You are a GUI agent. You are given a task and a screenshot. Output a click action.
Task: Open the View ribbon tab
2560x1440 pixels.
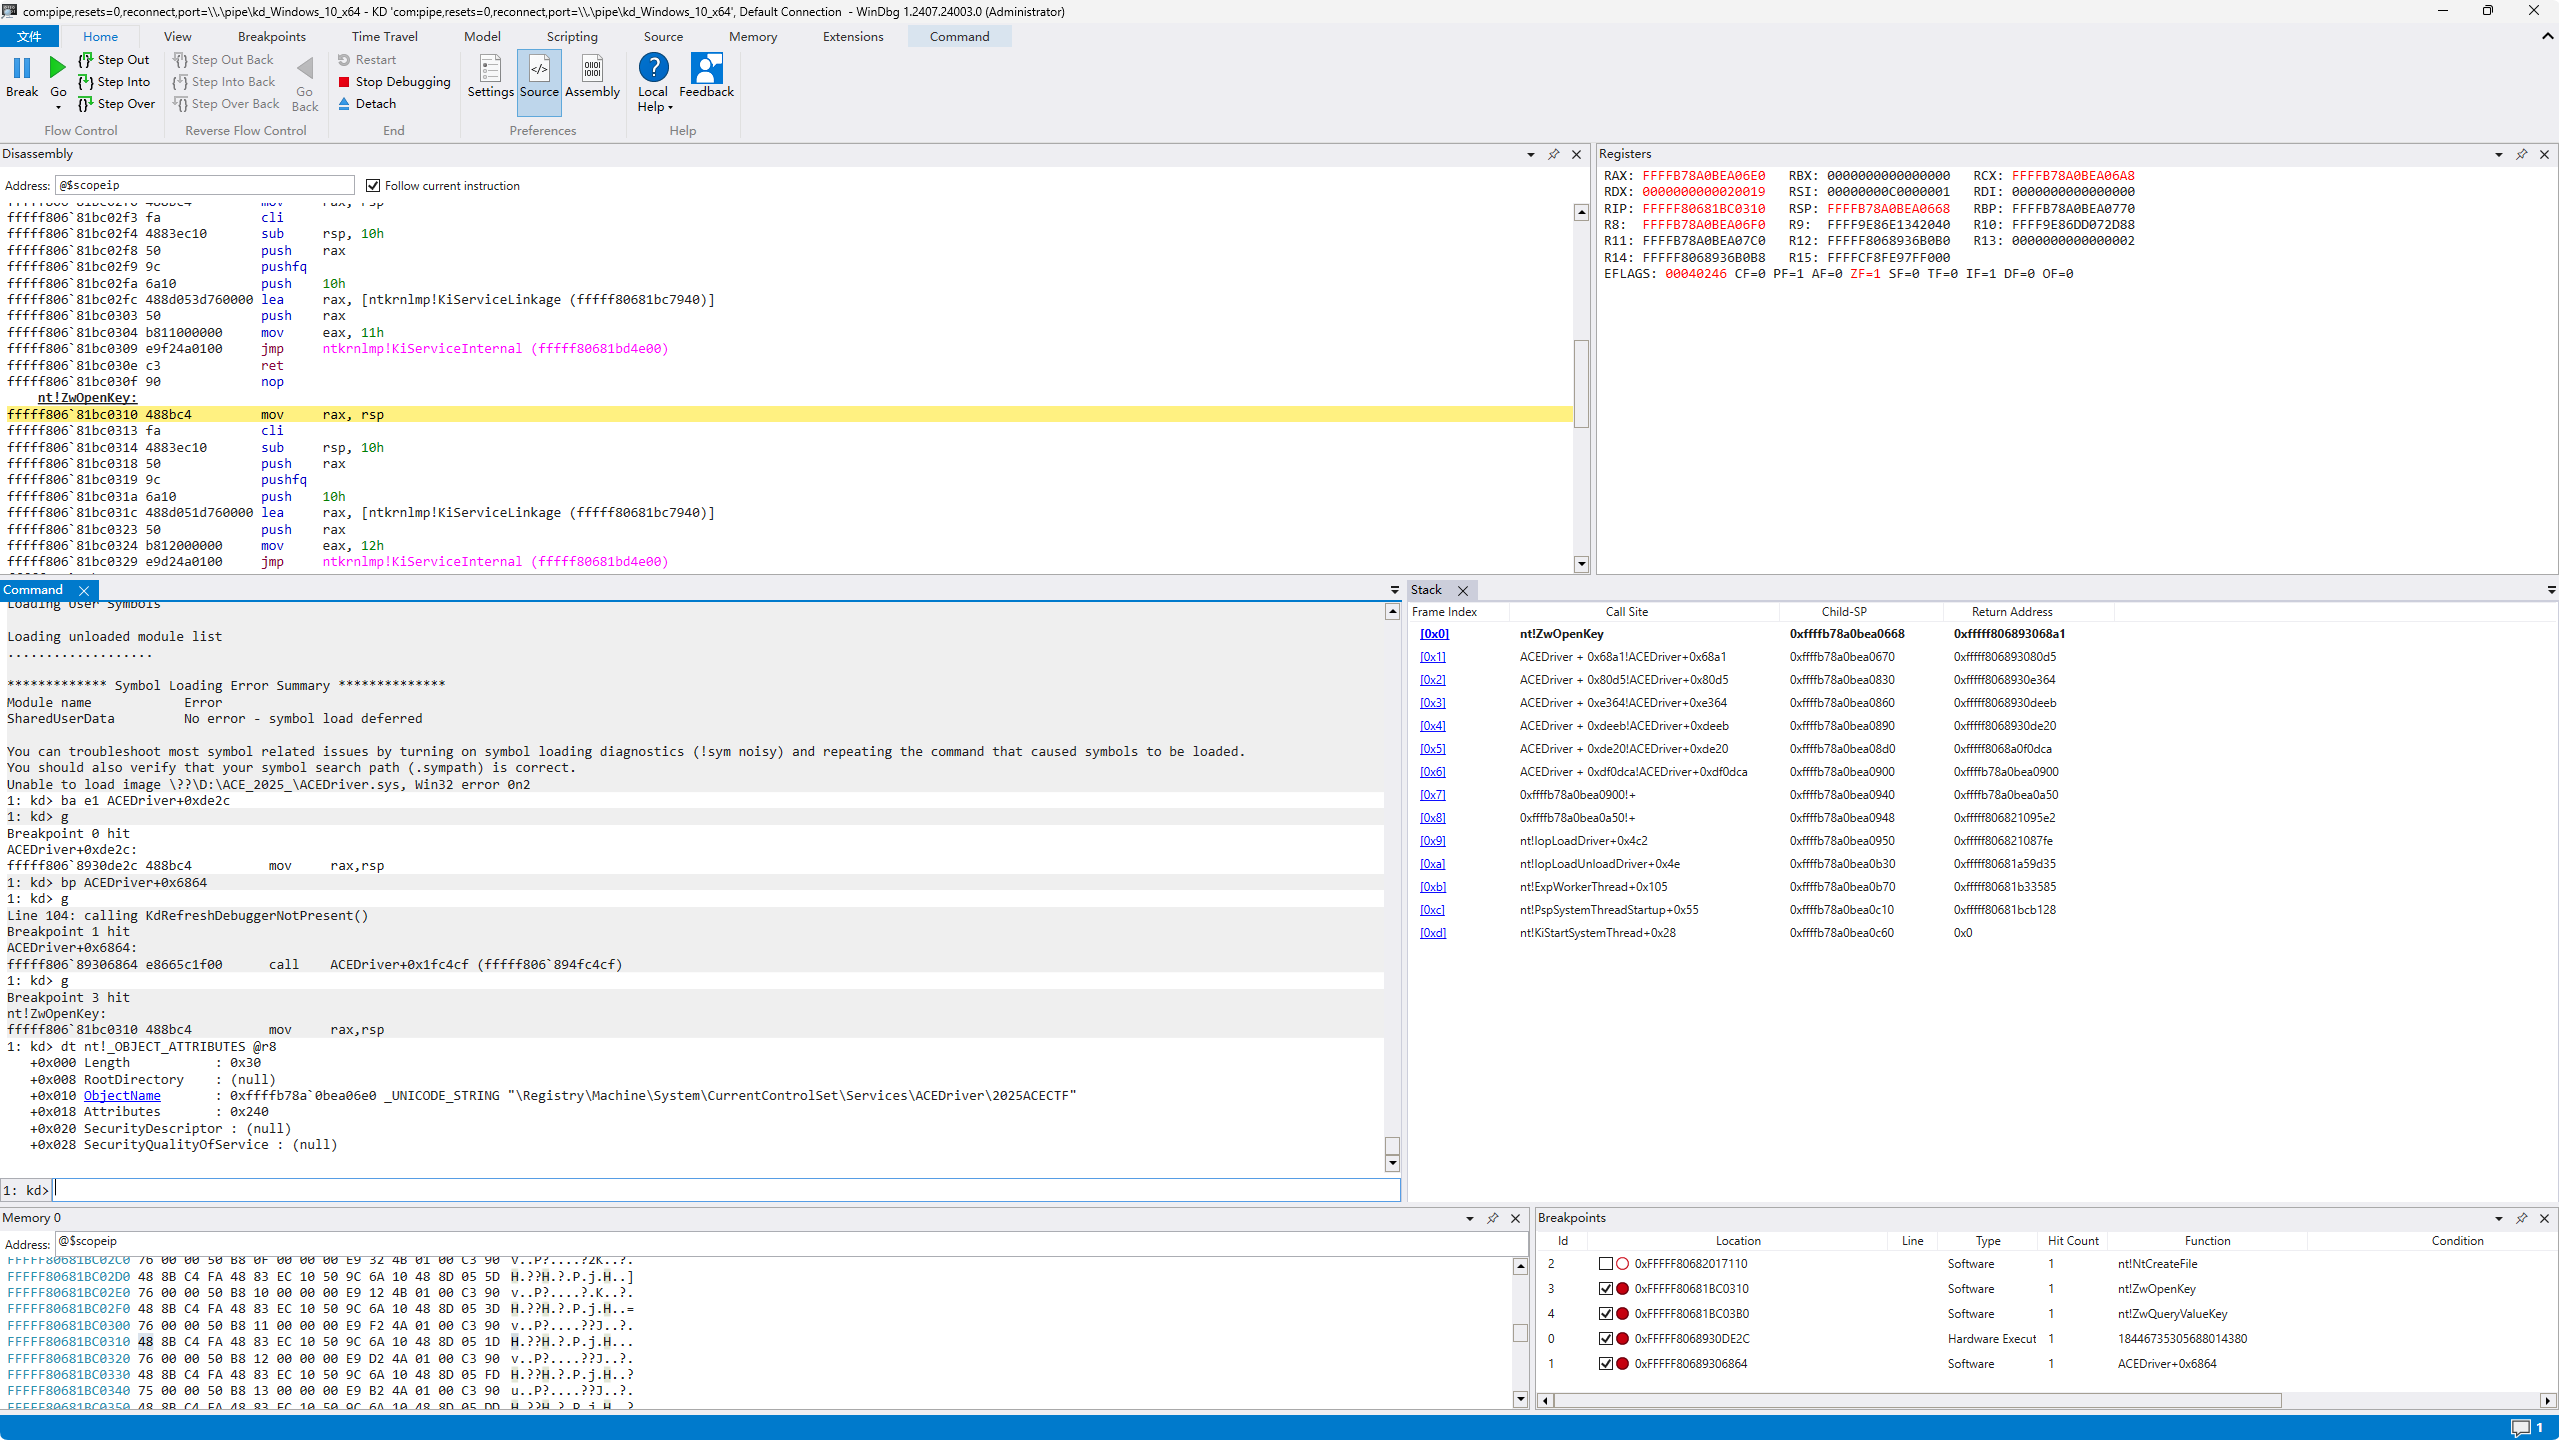click(x=177, y=37)
